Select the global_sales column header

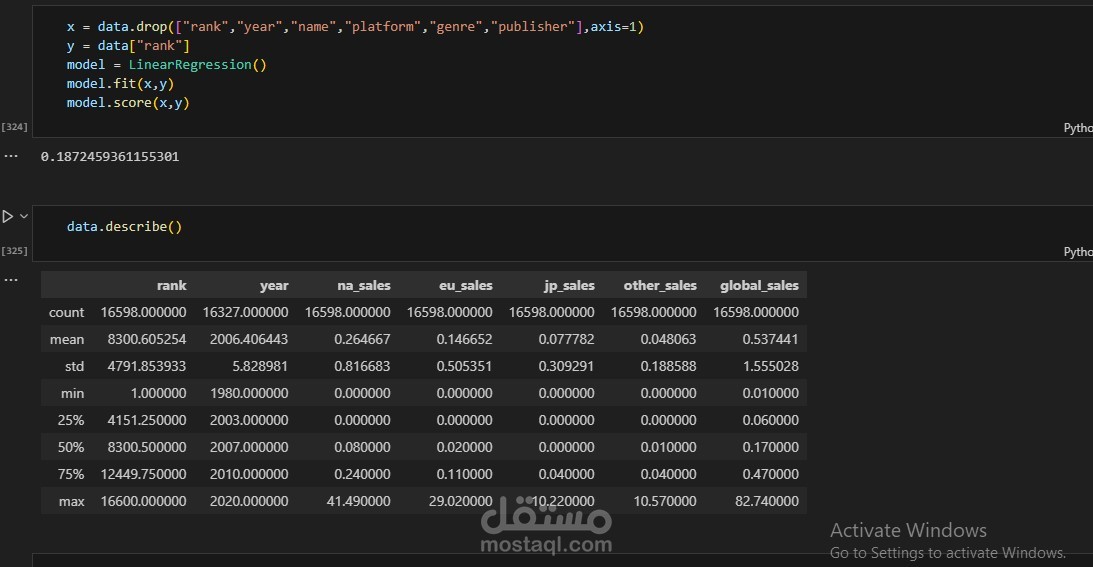(x=759, y=285)
